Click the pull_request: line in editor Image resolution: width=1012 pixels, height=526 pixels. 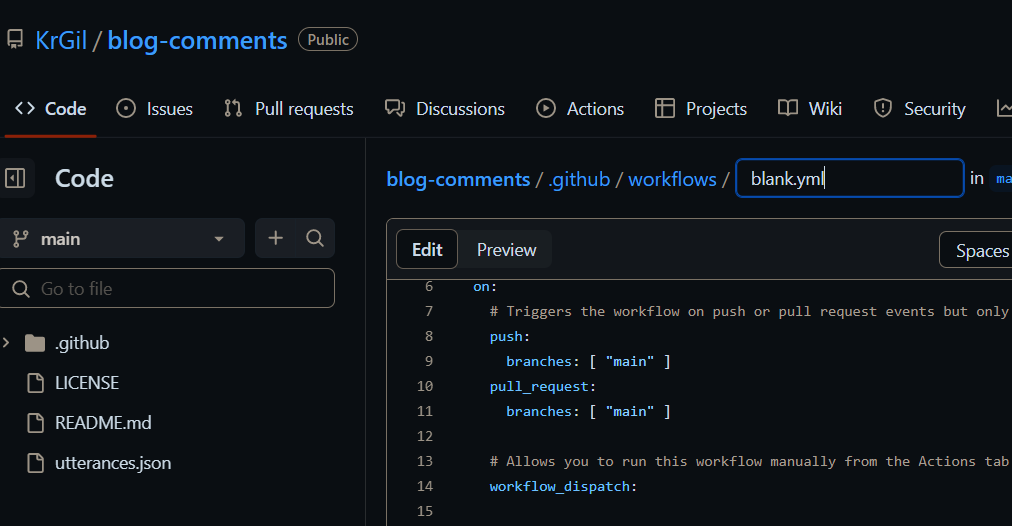(x=543, y=386)
